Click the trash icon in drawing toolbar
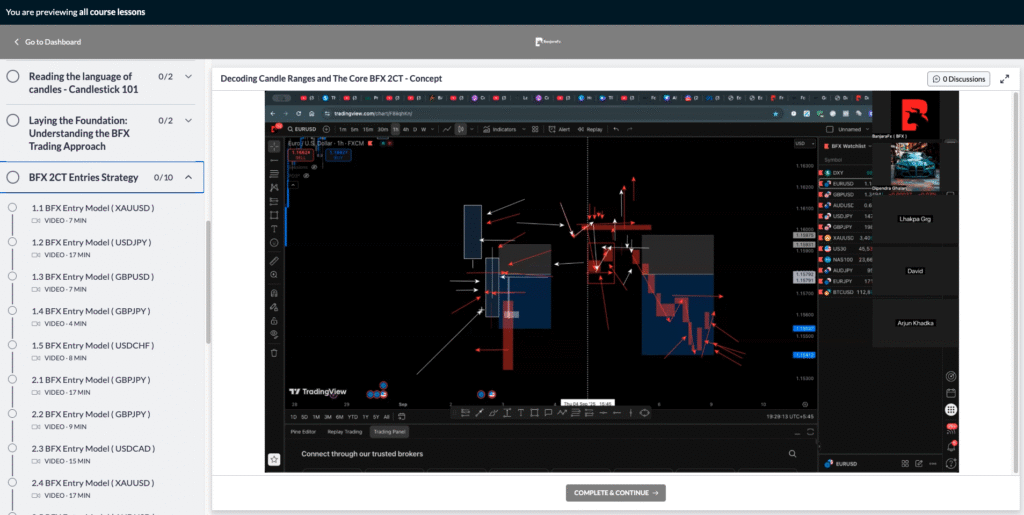Image resolution: width=1024 pixels, height=515 pixels. [274, 353]
